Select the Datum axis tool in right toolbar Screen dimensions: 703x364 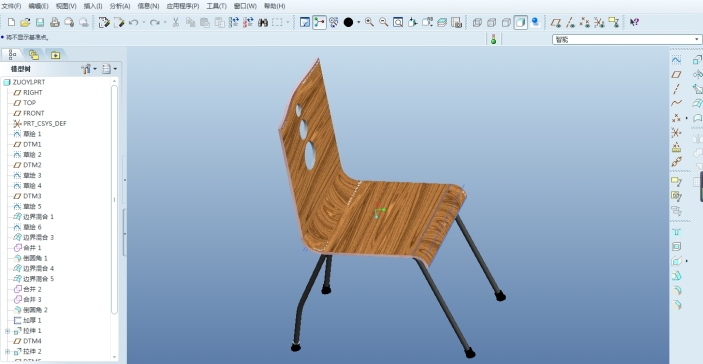tap(676, 89)
